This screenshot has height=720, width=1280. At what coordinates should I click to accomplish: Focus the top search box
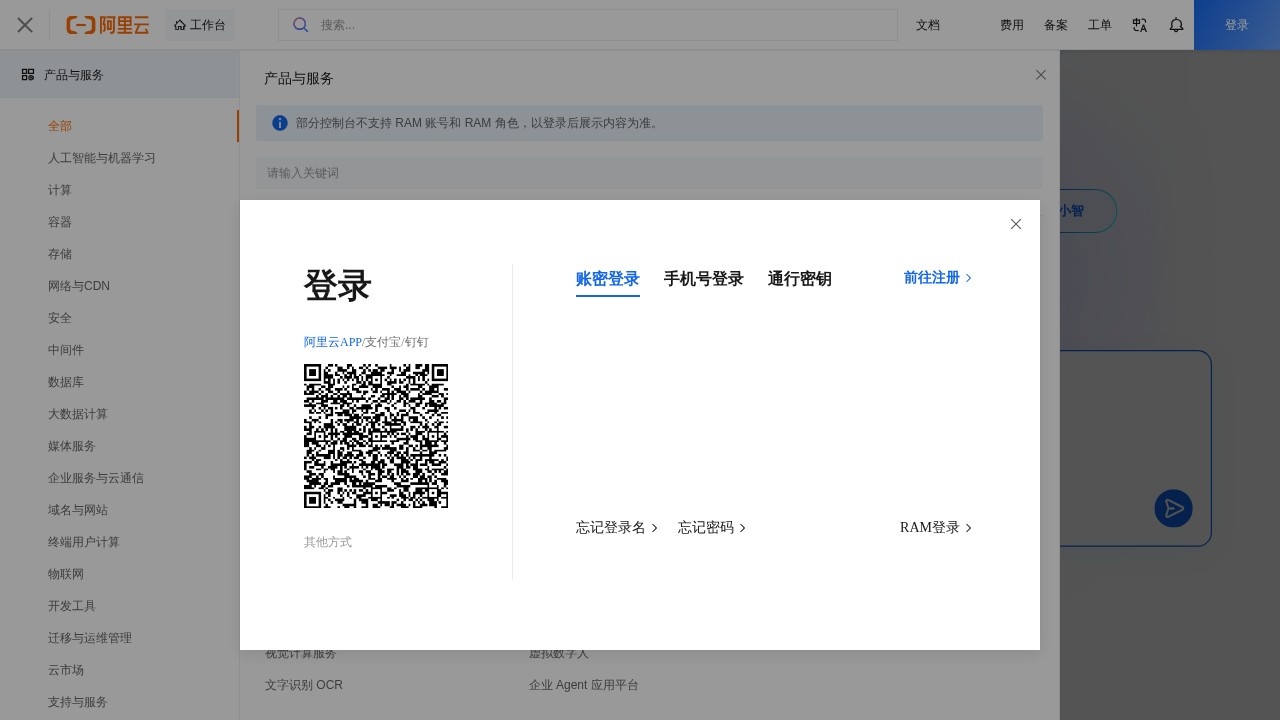pos(588,25)
